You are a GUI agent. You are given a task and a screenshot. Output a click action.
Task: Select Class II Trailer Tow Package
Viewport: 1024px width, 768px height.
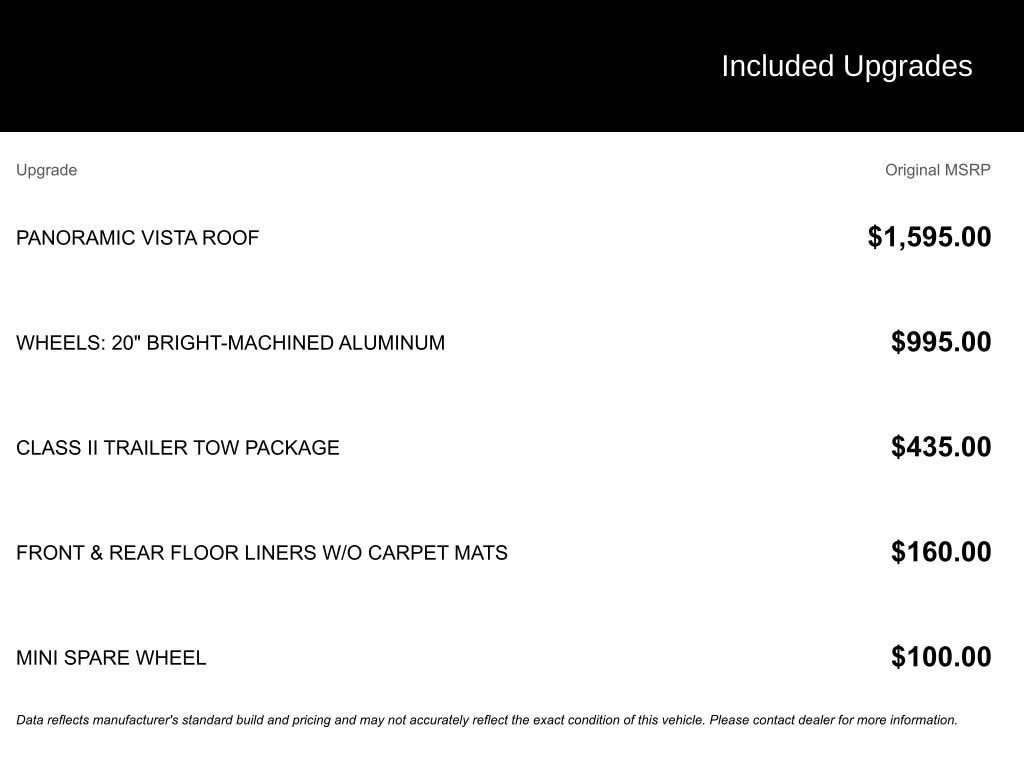coord(178,448)
